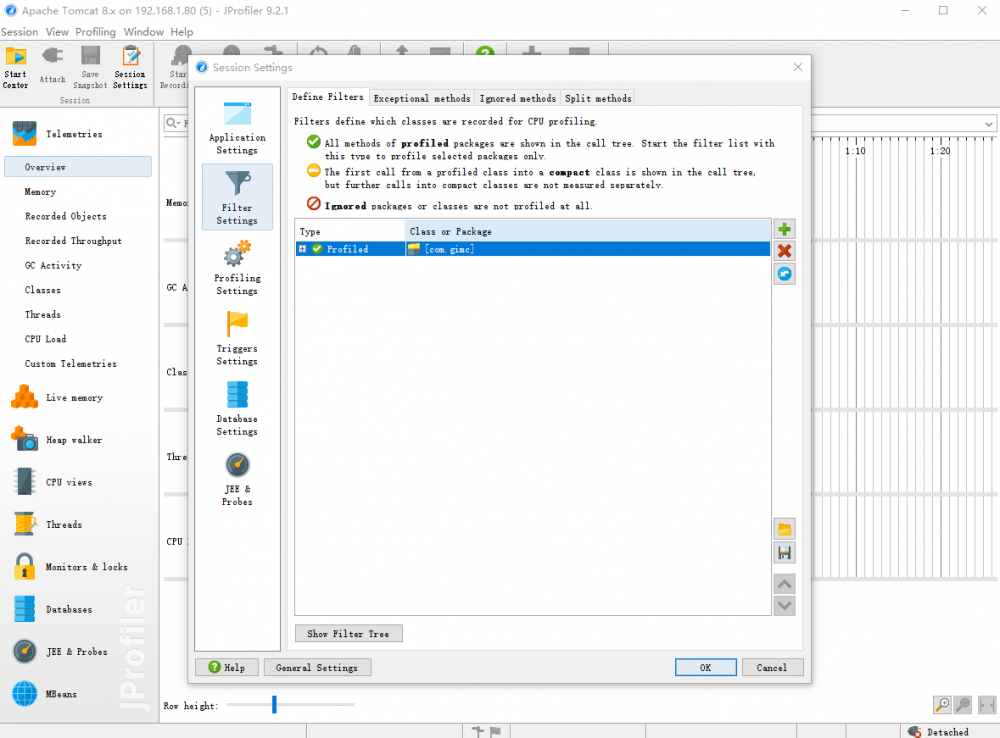Viewport: 1000px width, 738px height.
Task: Click the zoom in magnifier icon
Action: click(x=942, y=705)
